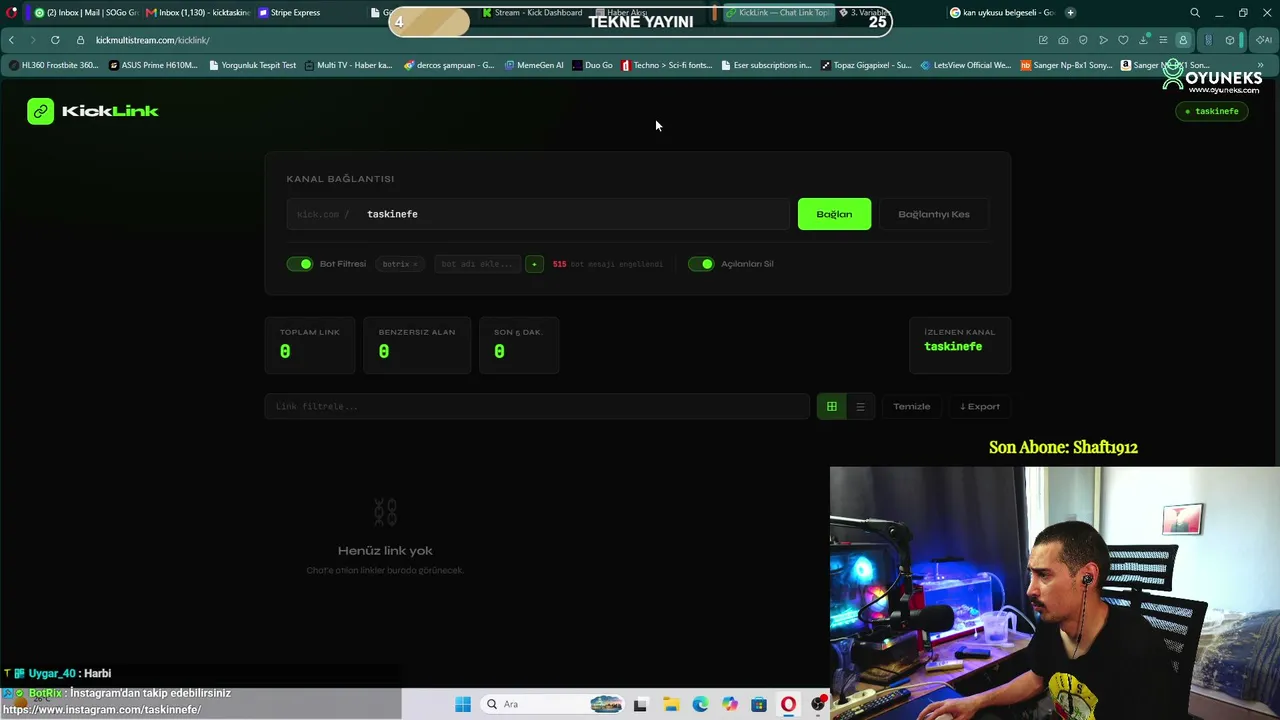Switch to grid view layout
Image resolution: width=1280 pixels, height=720 pixels.
[831, 407]
